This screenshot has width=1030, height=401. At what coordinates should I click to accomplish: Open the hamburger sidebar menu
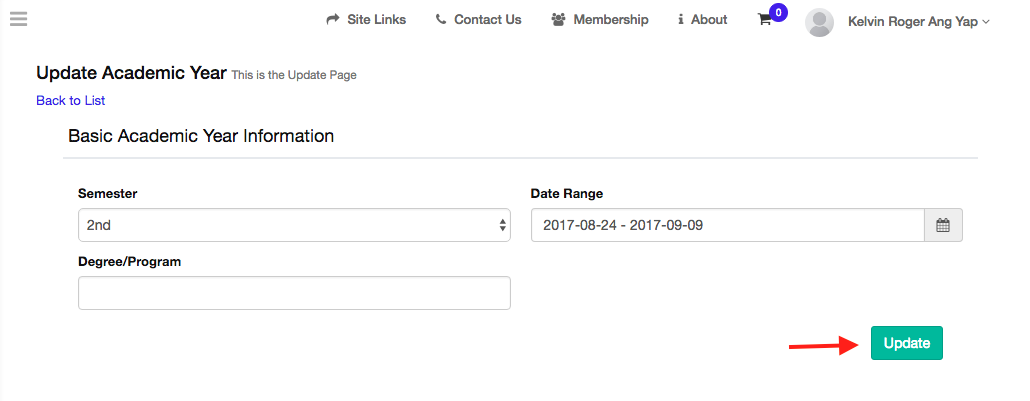click(18, 19)
